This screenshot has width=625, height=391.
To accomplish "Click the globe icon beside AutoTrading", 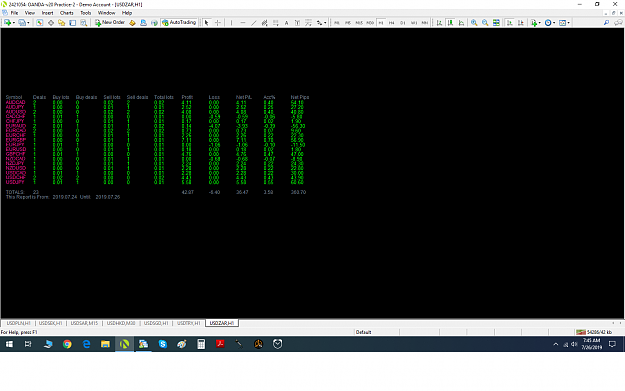I will coord(154,23).
